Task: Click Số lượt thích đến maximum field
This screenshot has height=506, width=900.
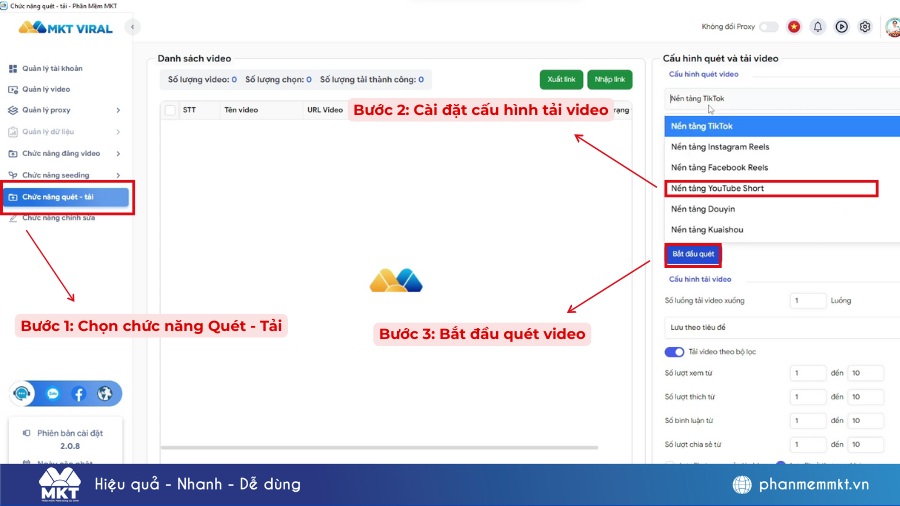Action: (865, 397)
